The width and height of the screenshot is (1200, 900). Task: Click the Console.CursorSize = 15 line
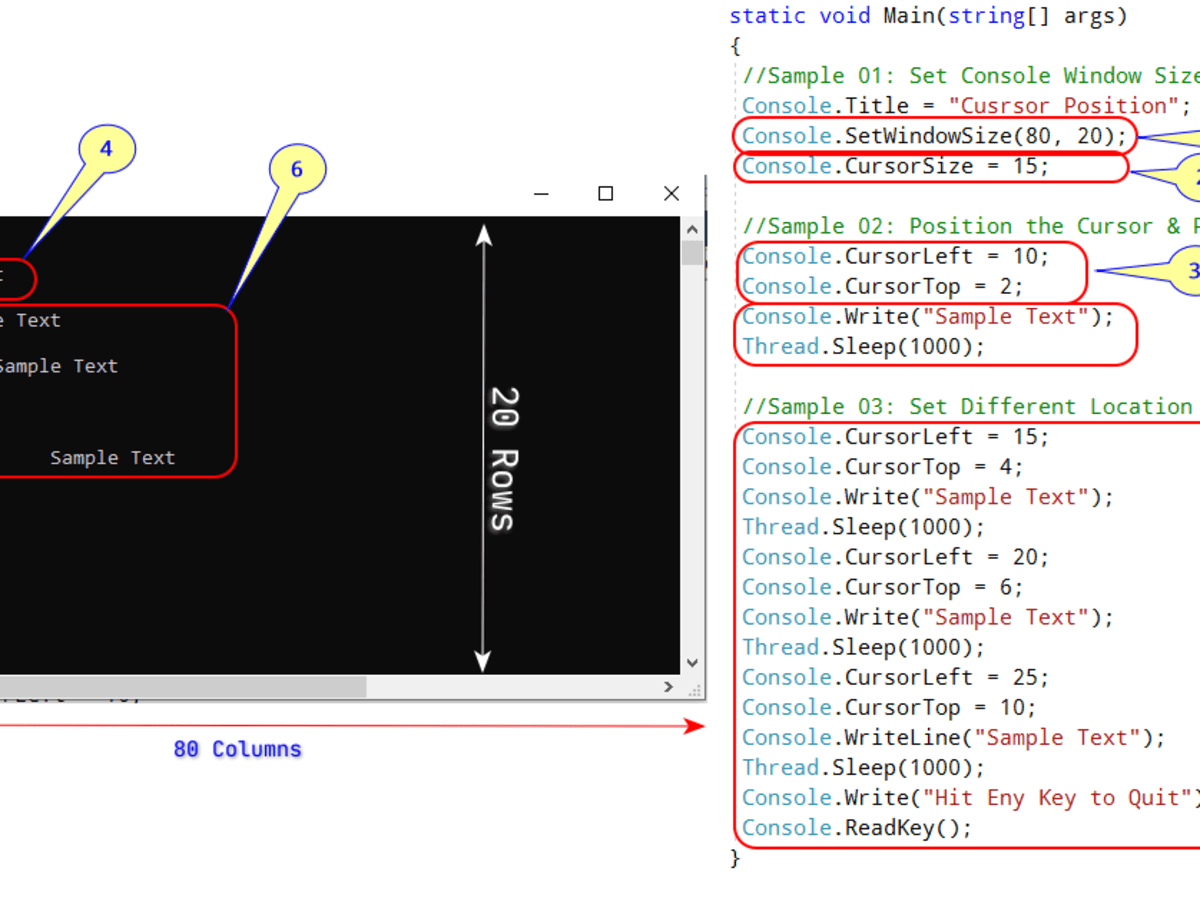[896, 166]
